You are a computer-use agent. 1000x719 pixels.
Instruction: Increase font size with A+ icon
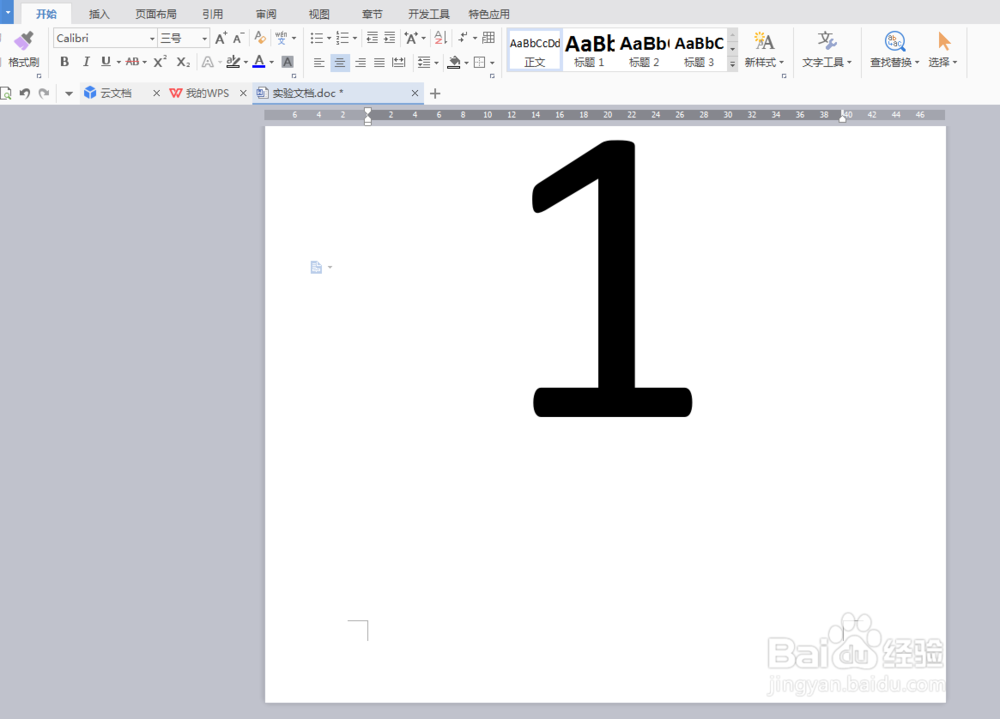[221, 38]
